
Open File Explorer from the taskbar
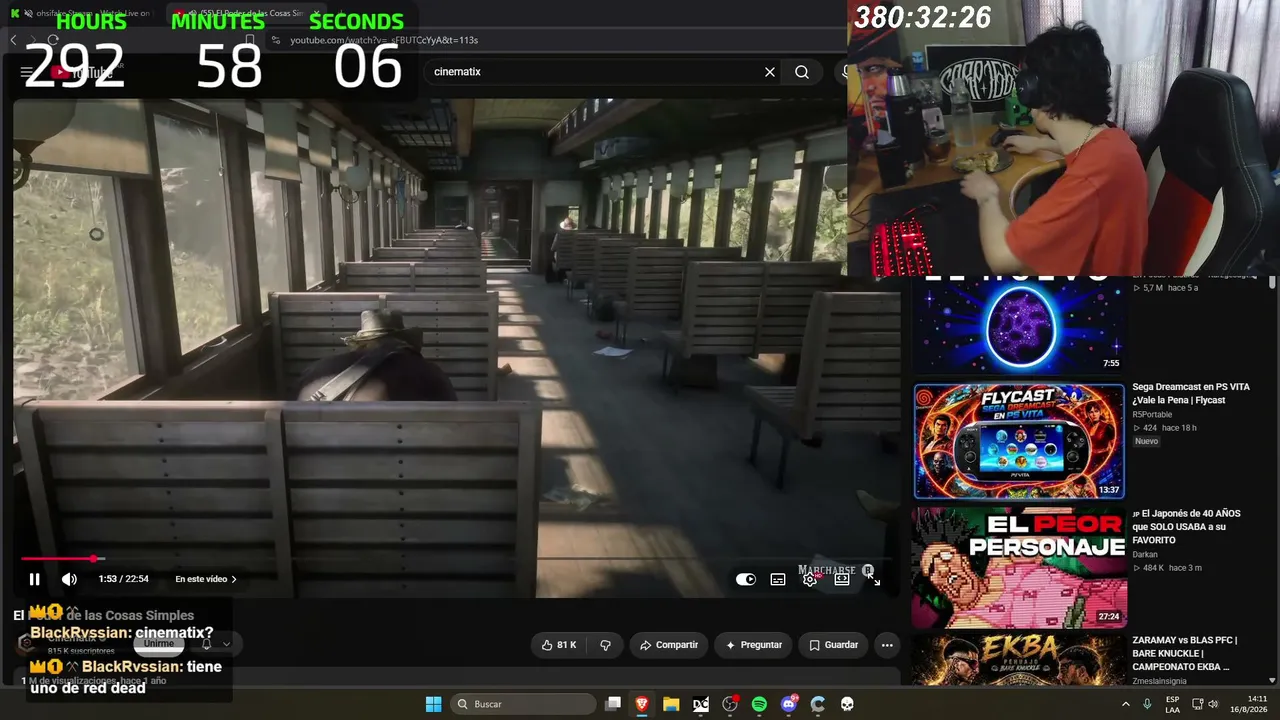pyautogui.click(x=671, y=704)
